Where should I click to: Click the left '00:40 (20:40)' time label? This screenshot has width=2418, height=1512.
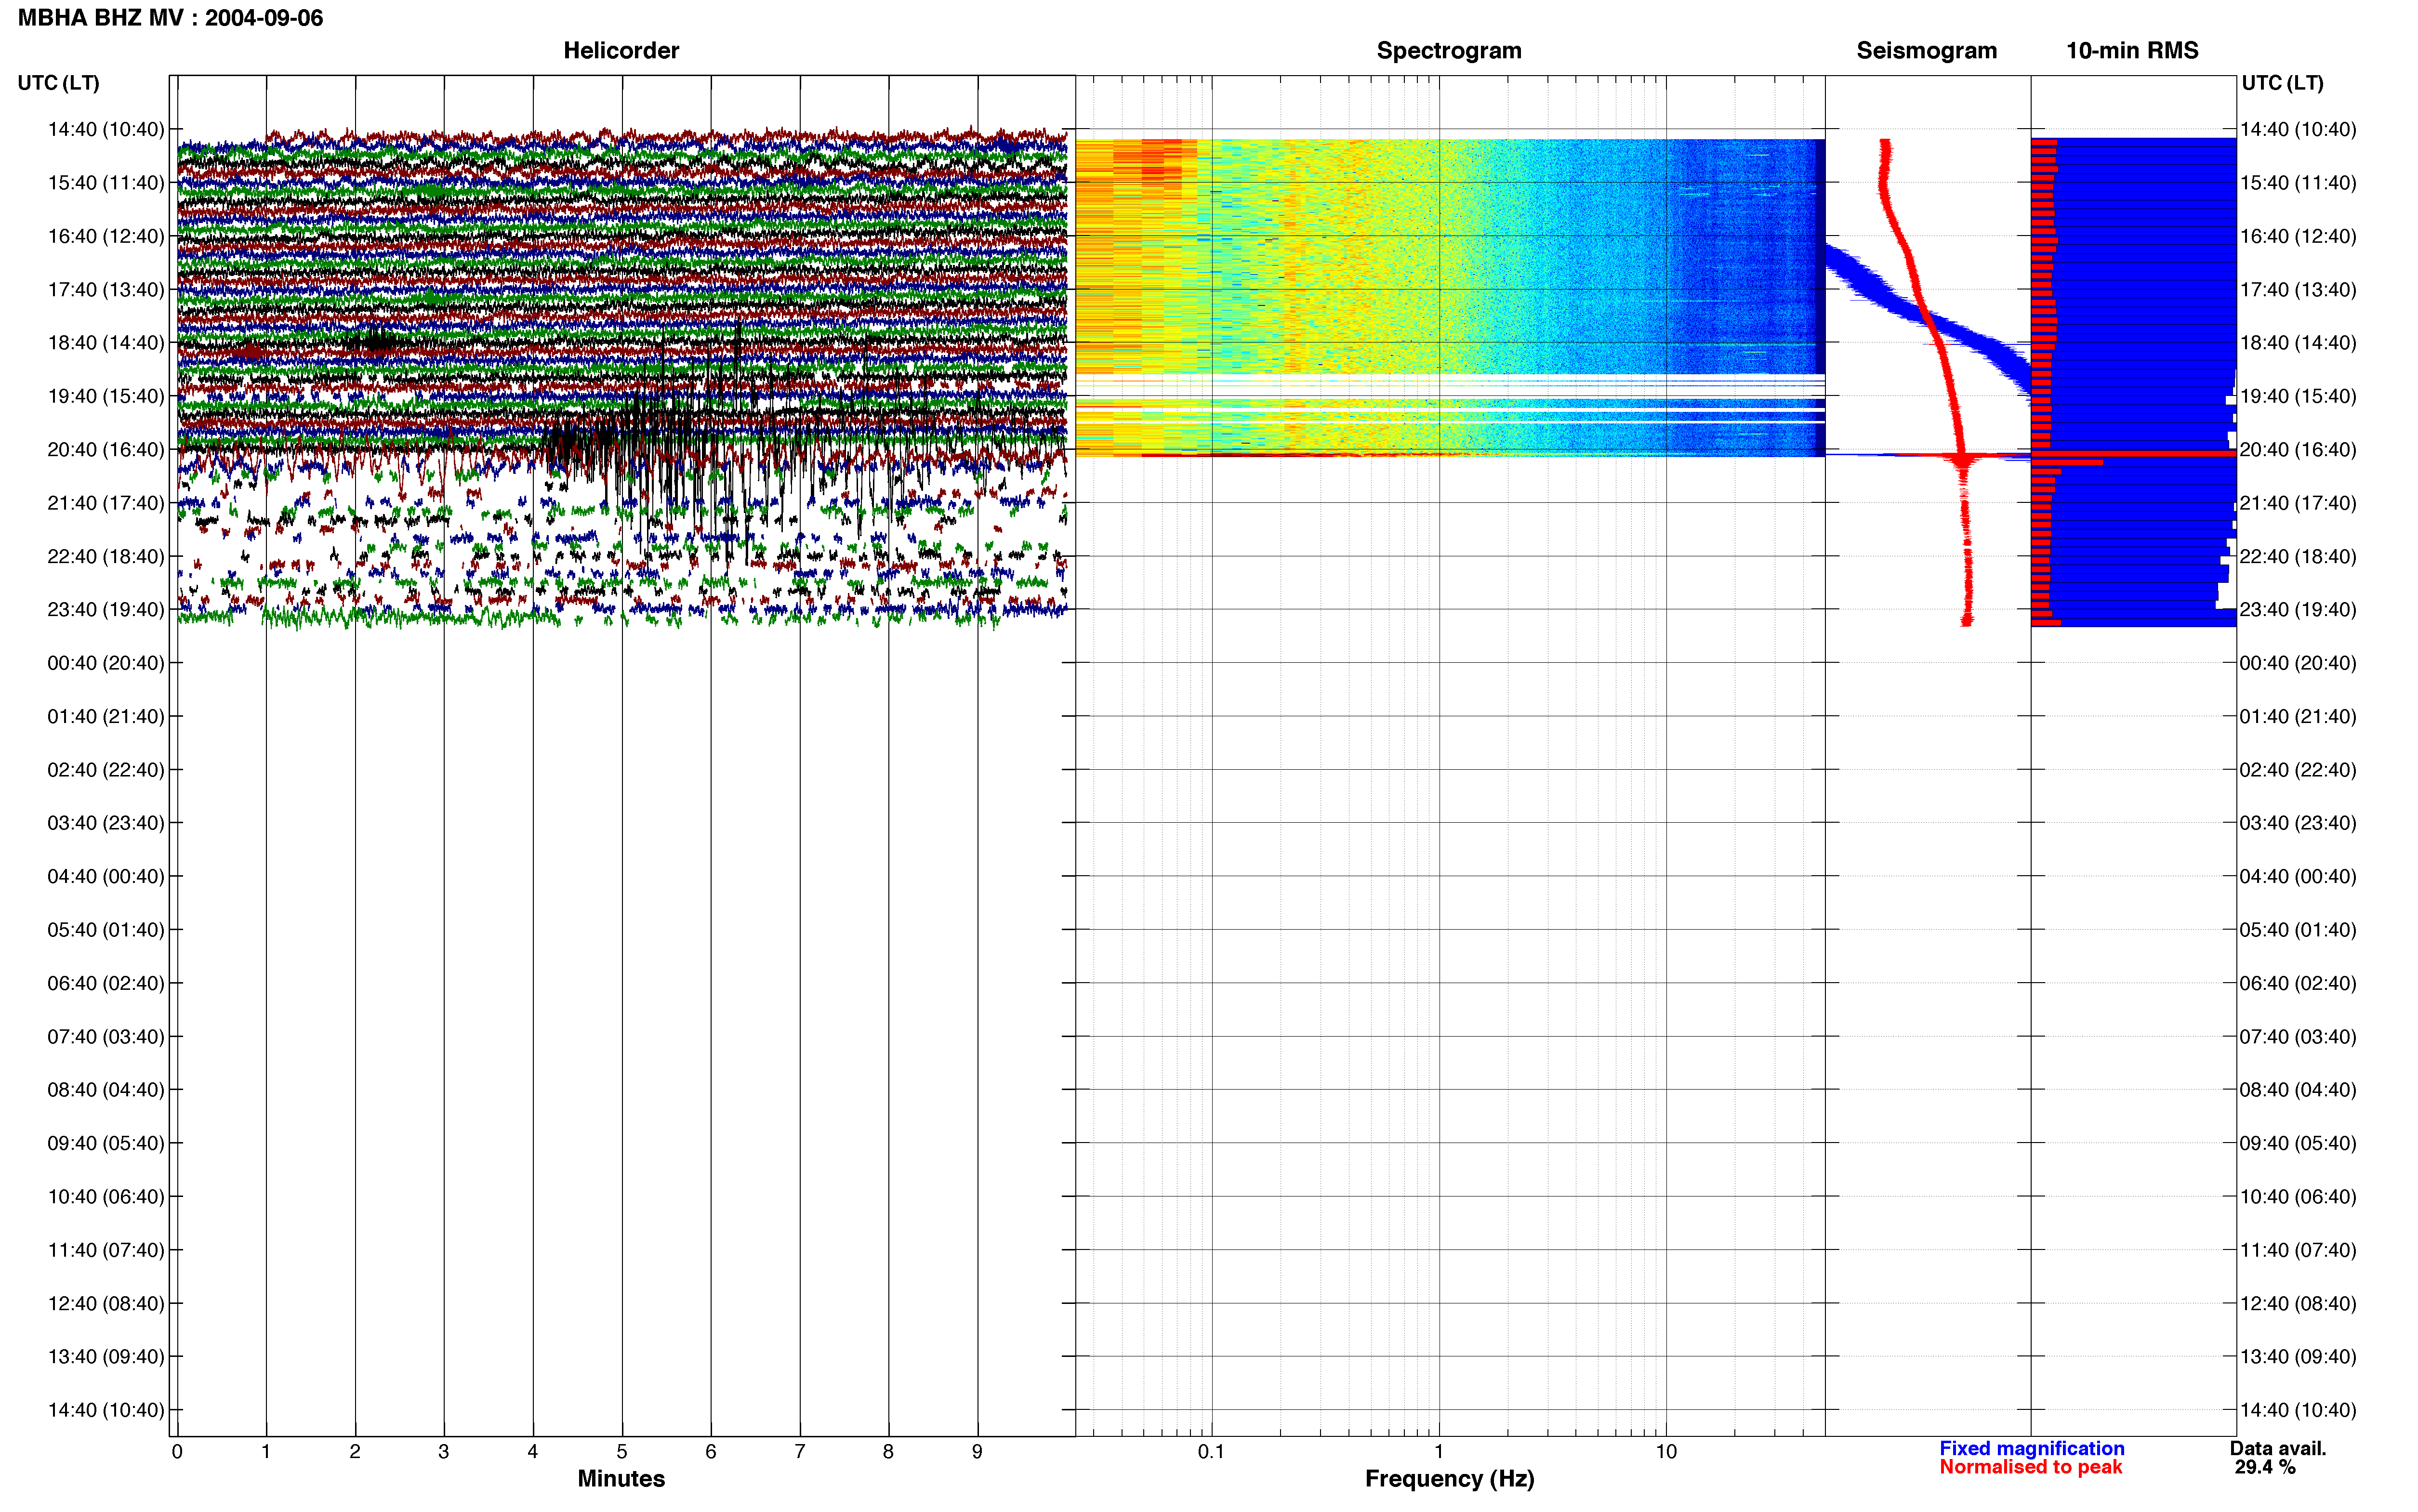[x=106, y=663]
